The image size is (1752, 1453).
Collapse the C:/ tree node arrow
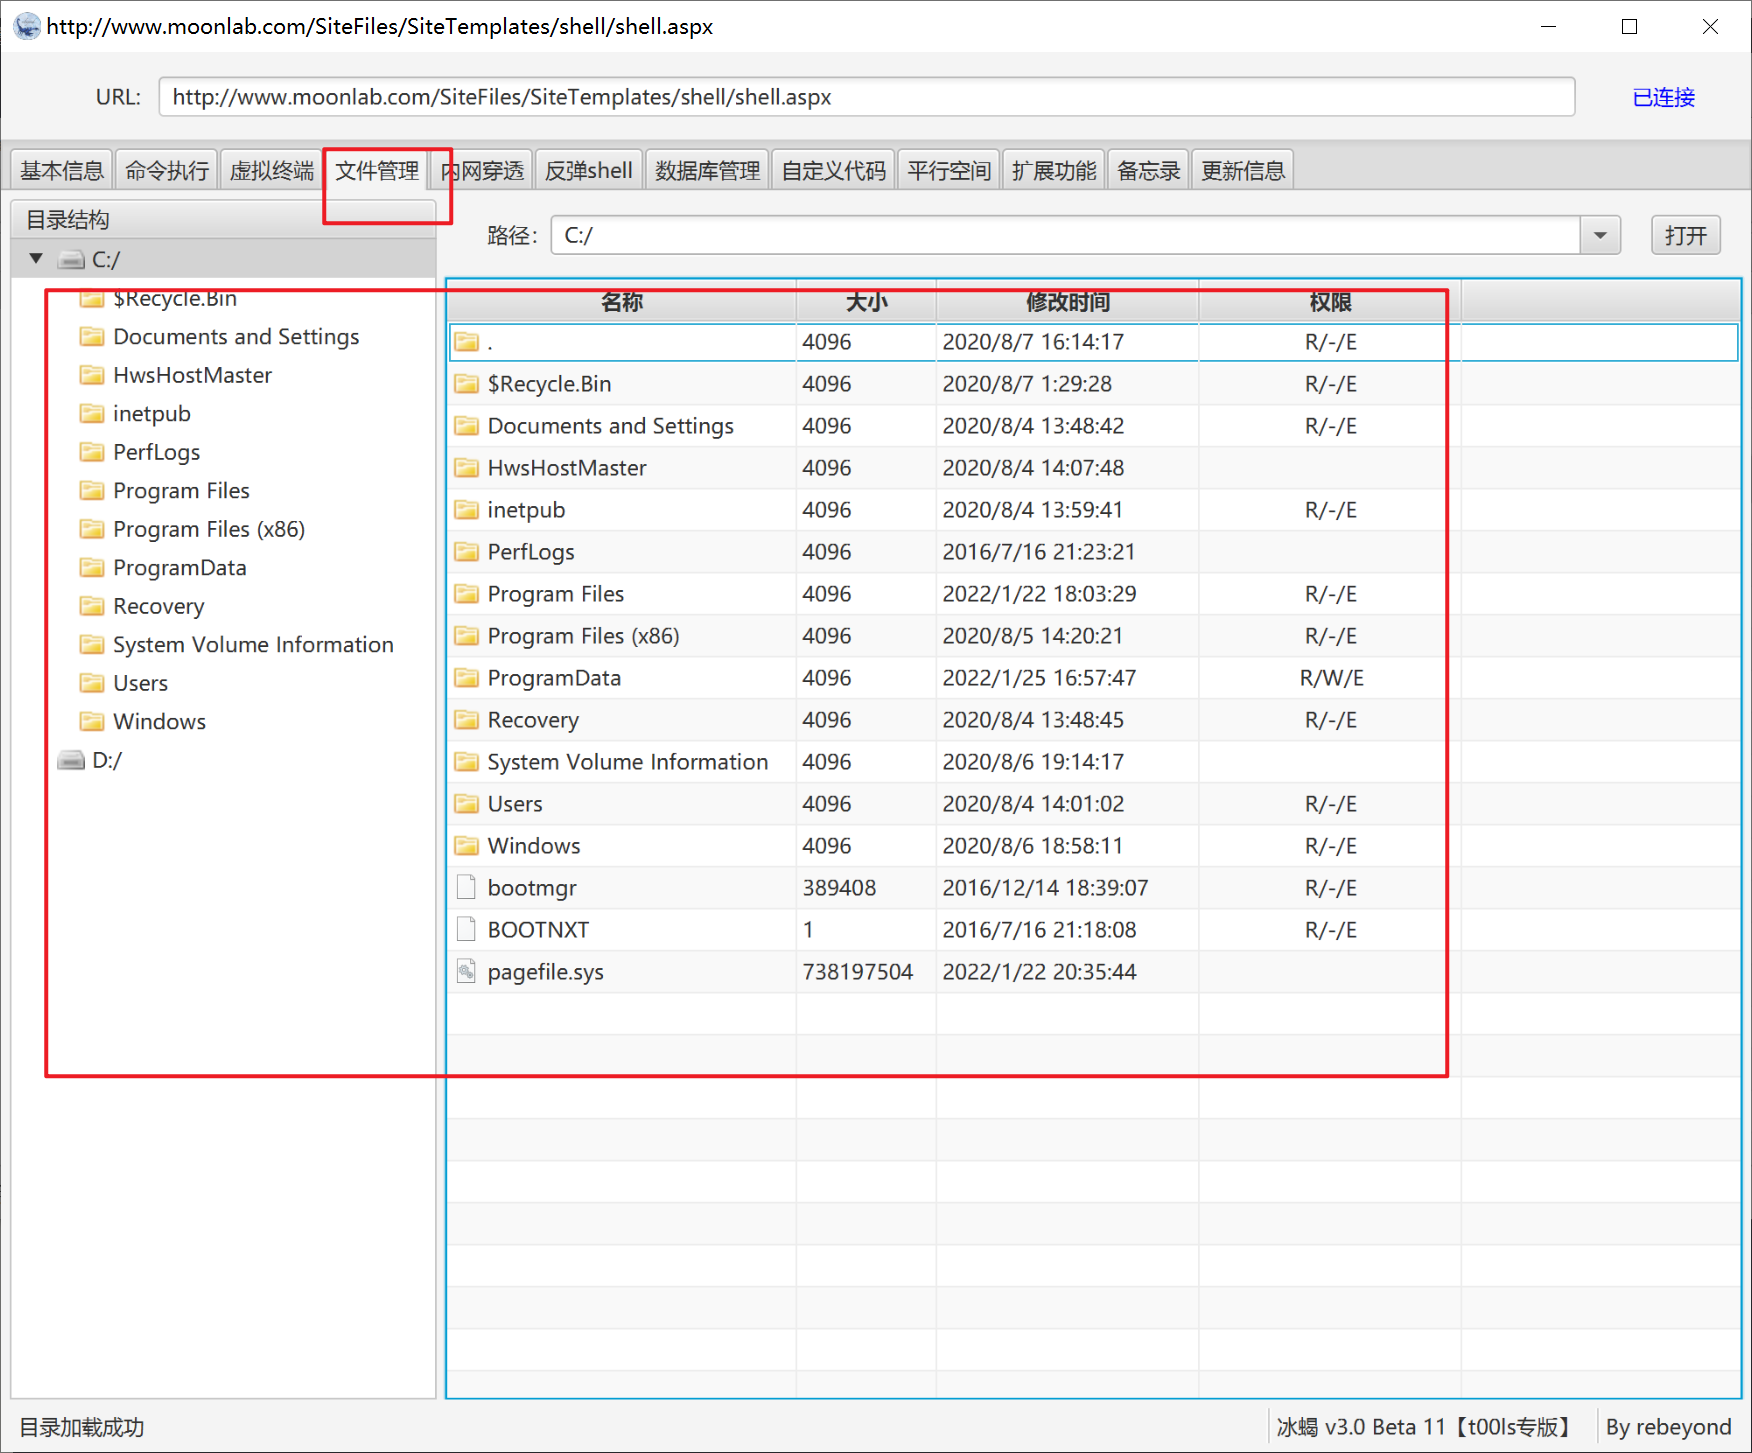click(x=36, y=259)
